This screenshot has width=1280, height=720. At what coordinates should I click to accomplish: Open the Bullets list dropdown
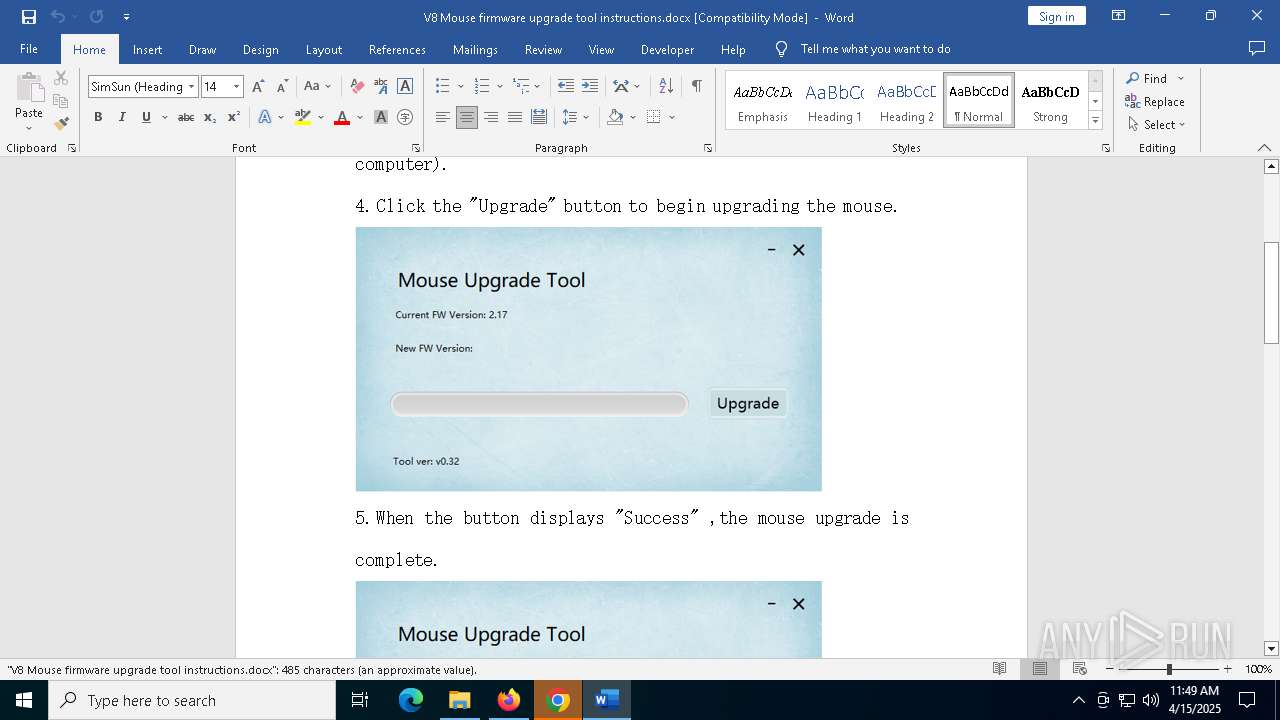(x=461, y=87)
